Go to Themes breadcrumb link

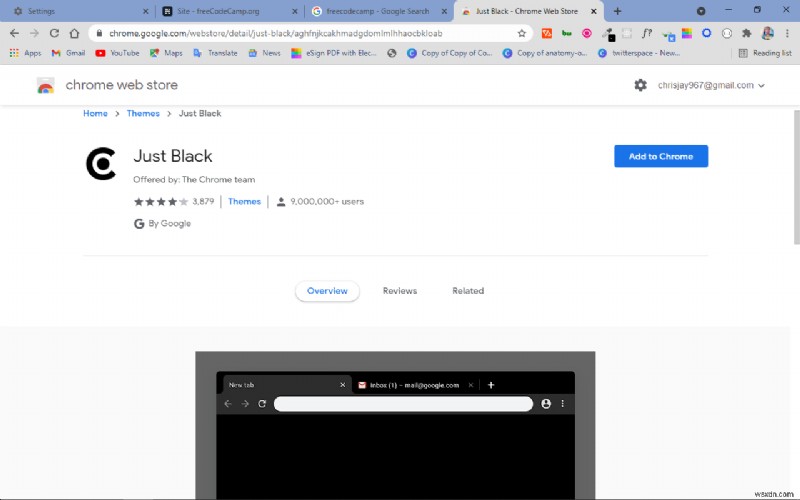coord(143,113)
